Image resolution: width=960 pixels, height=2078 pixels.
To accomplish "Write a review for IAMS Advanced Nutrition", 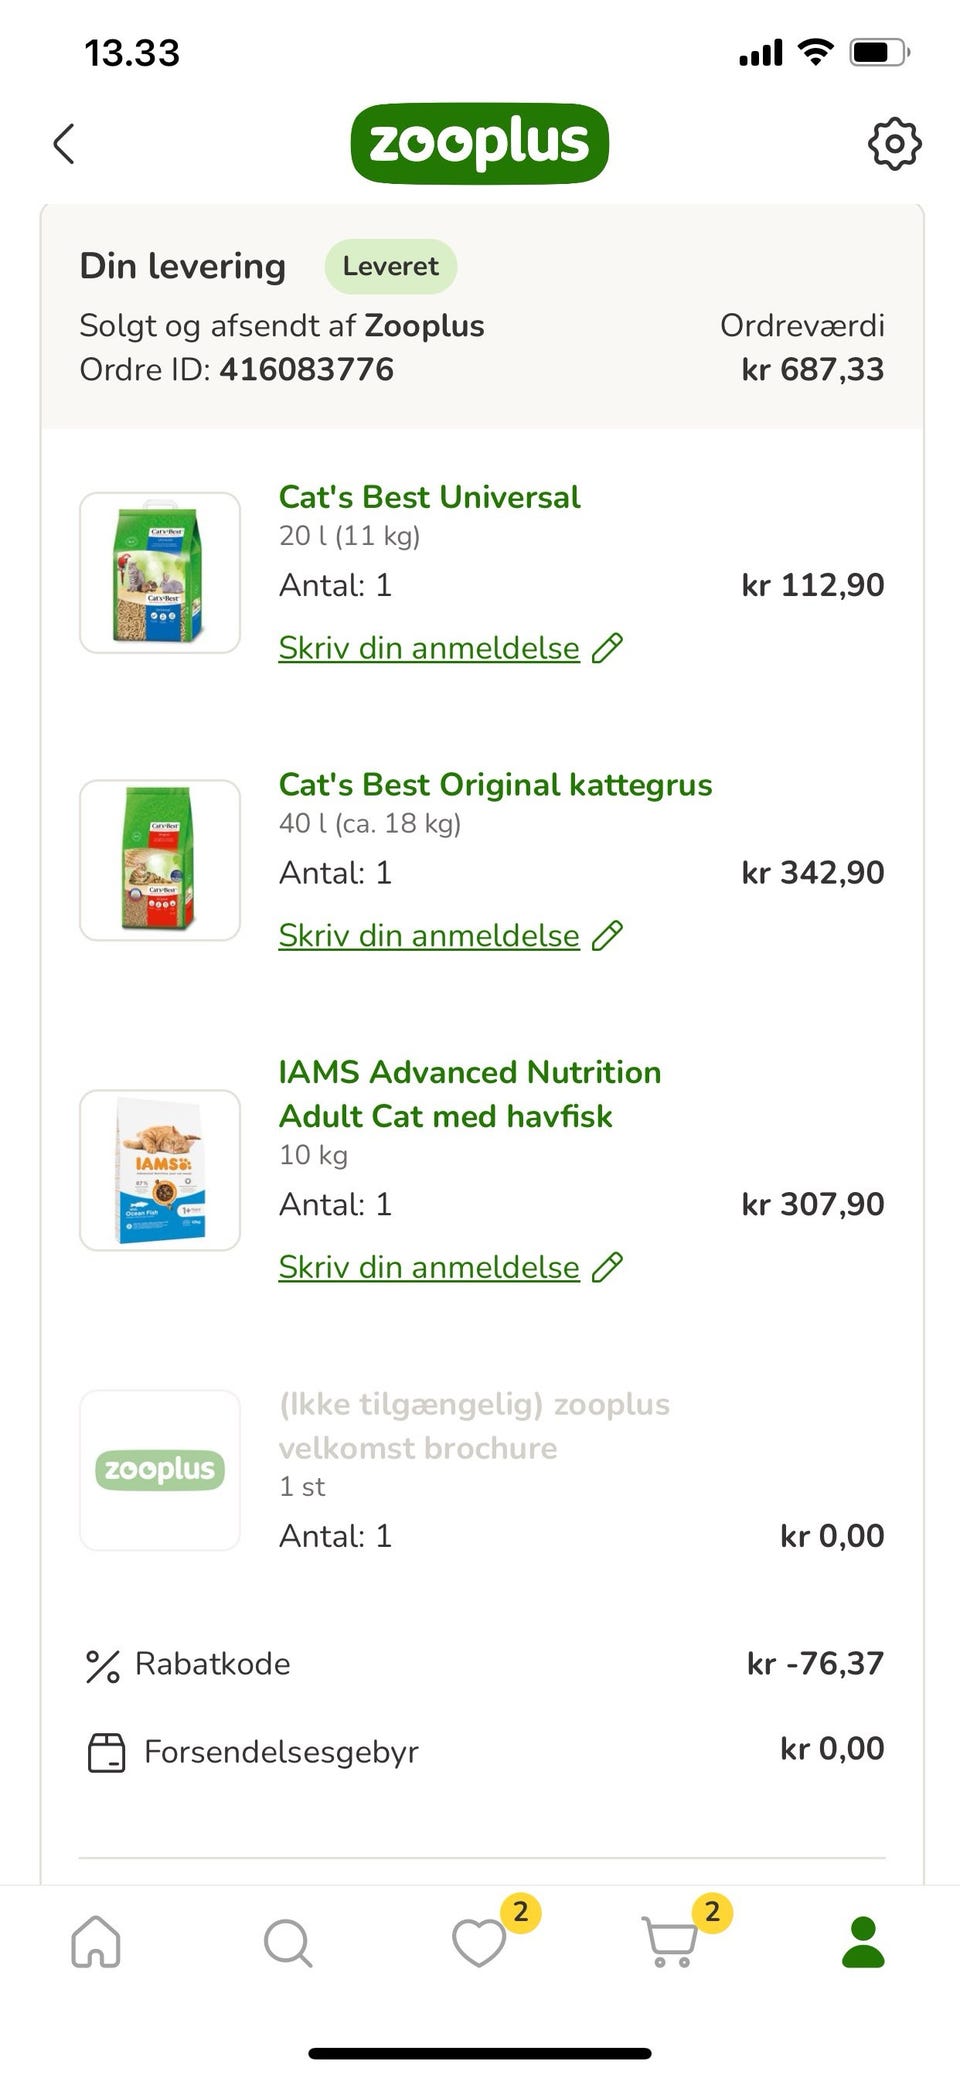I will point(429,1267).
